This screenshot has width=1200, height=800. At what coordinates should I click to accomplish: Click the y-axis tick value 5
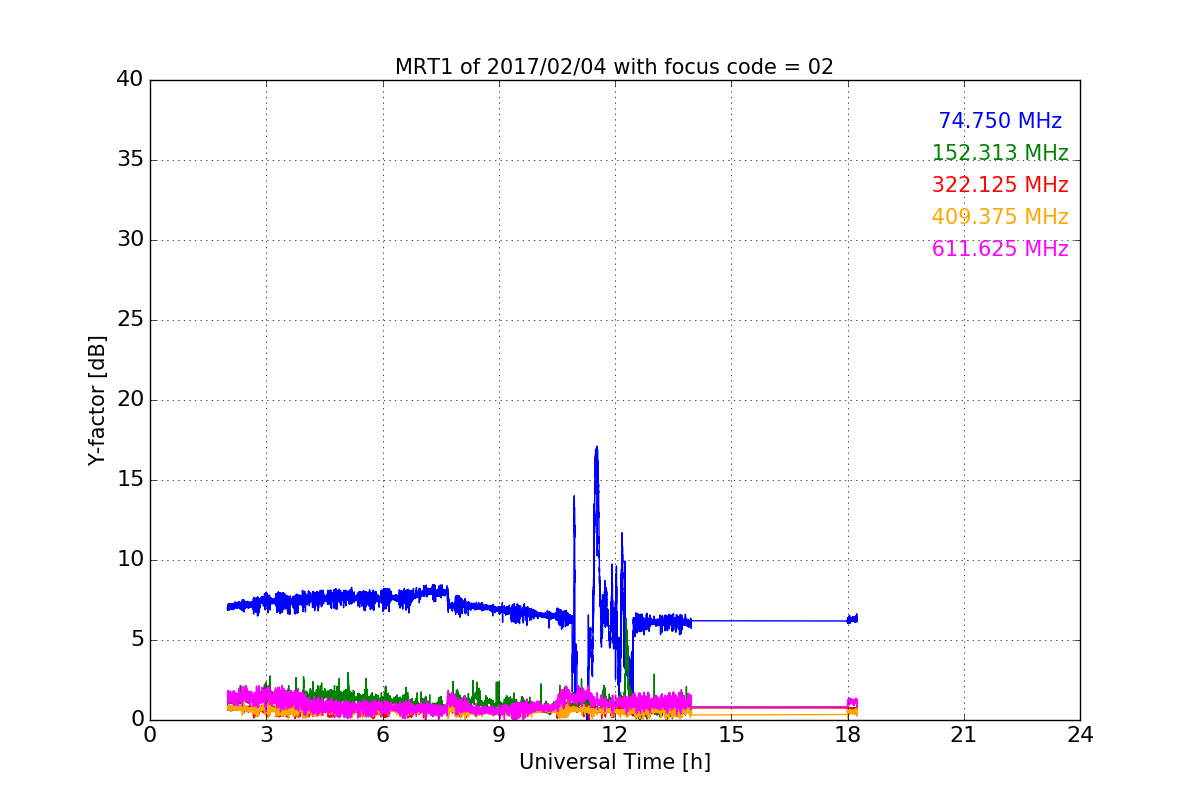tap(136, 640)
